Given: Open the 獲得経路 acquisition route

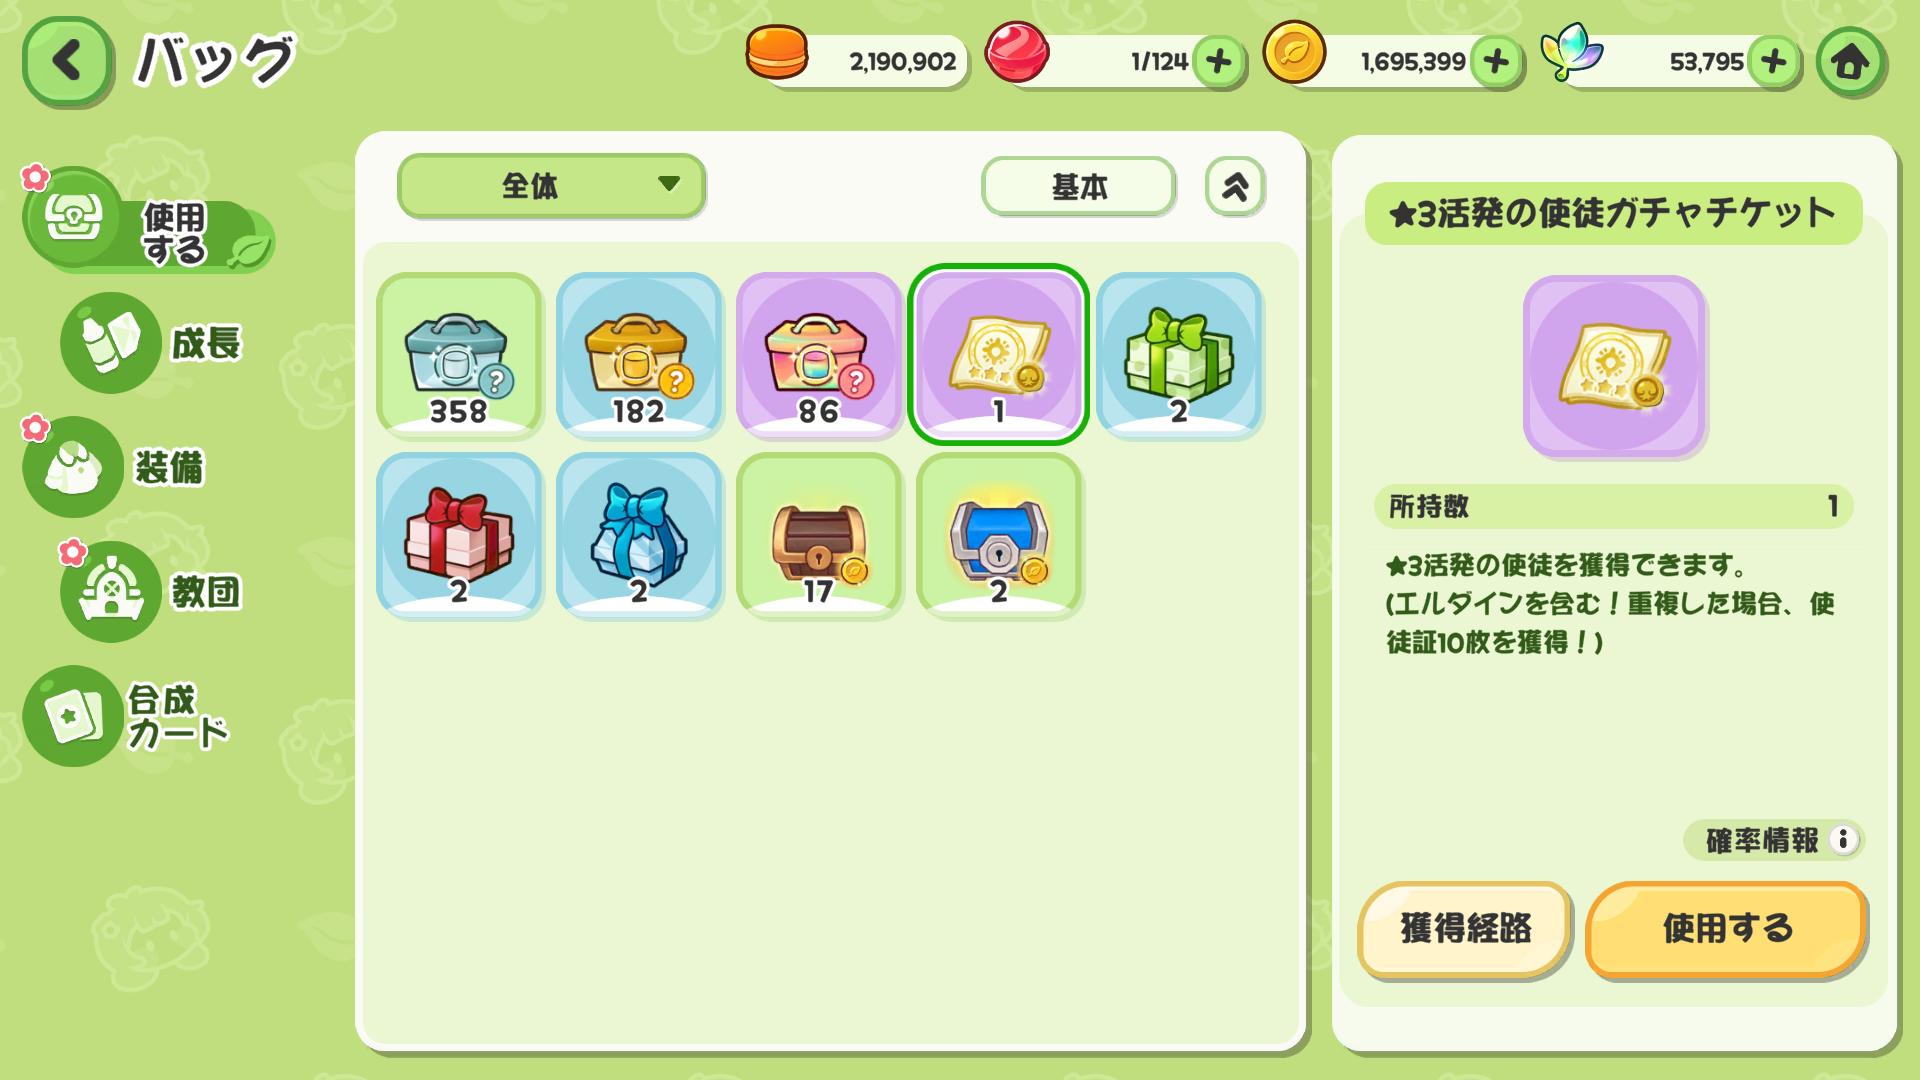Looking at the screenshot, I should [x=1465, y=929].
